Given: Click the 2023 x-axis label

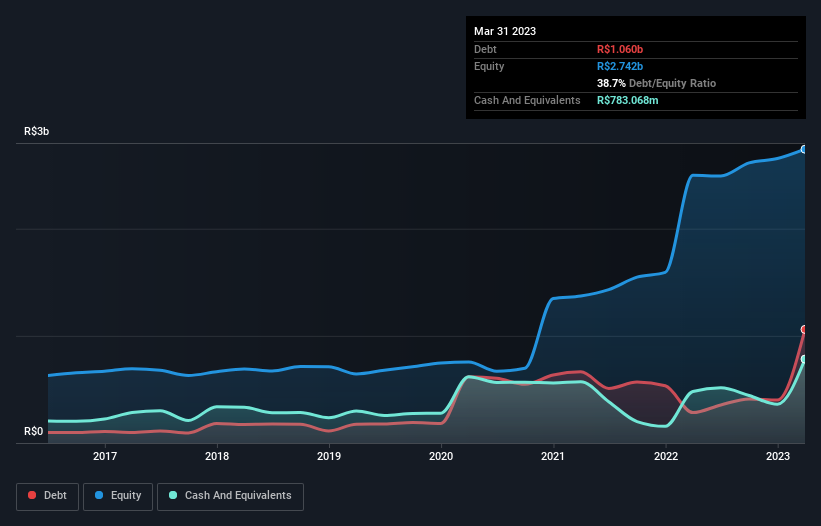Looking at the screenshot, I should coord(778,456).
